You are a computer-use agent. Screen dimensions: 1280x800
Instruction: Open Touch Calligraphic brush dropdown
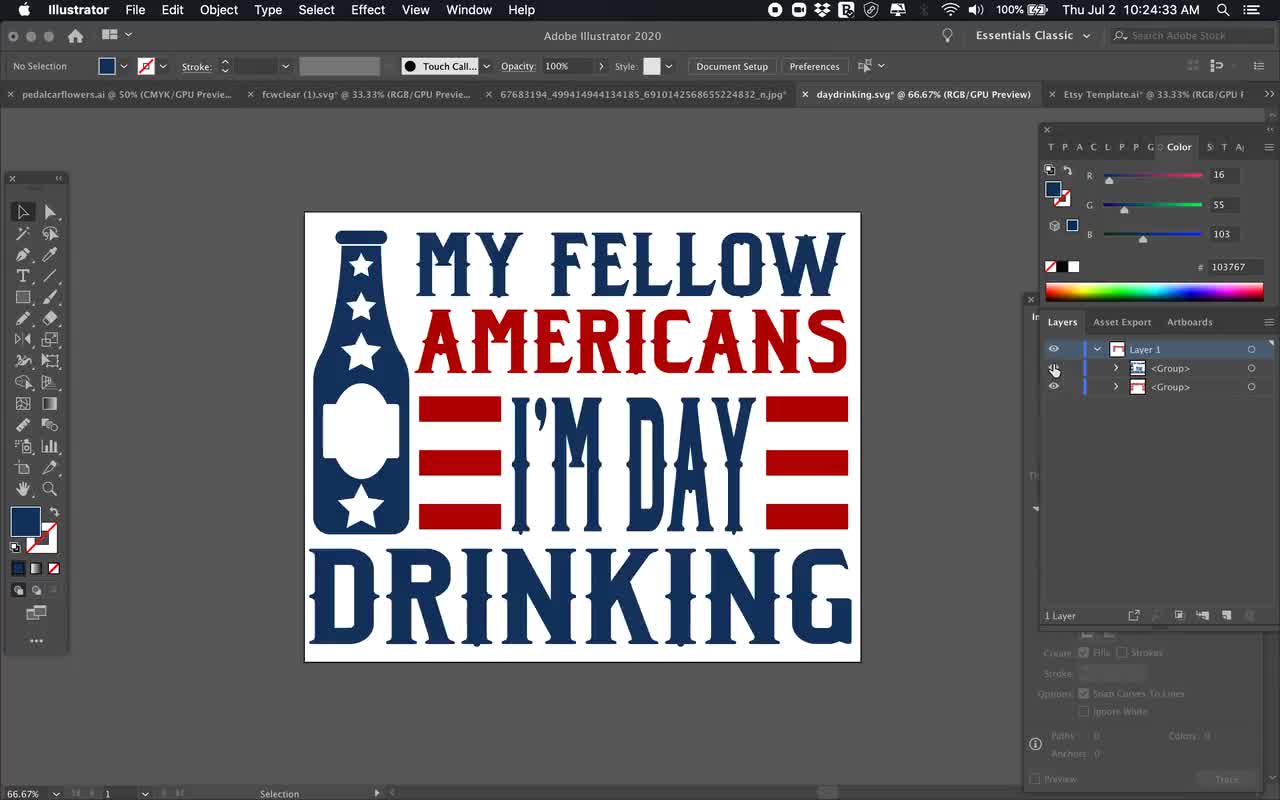(486, 66)
